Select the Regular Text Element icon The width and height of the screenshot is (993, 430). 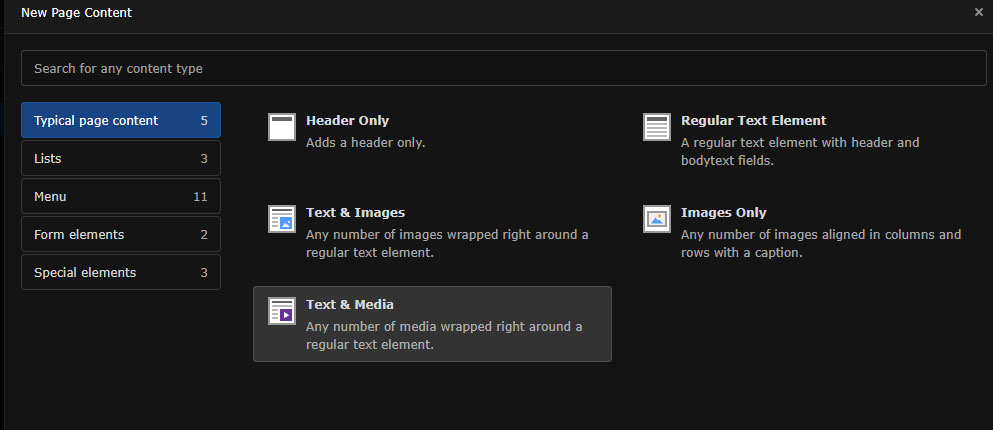pos(657,127)
